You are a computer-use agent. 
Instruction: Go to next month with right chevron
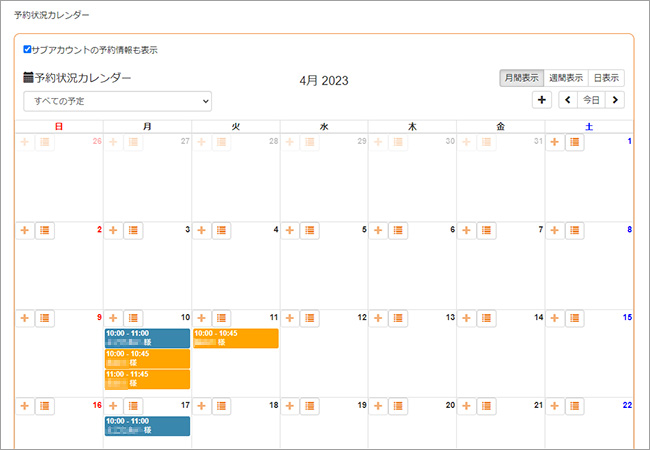click(x=615, y=99)
